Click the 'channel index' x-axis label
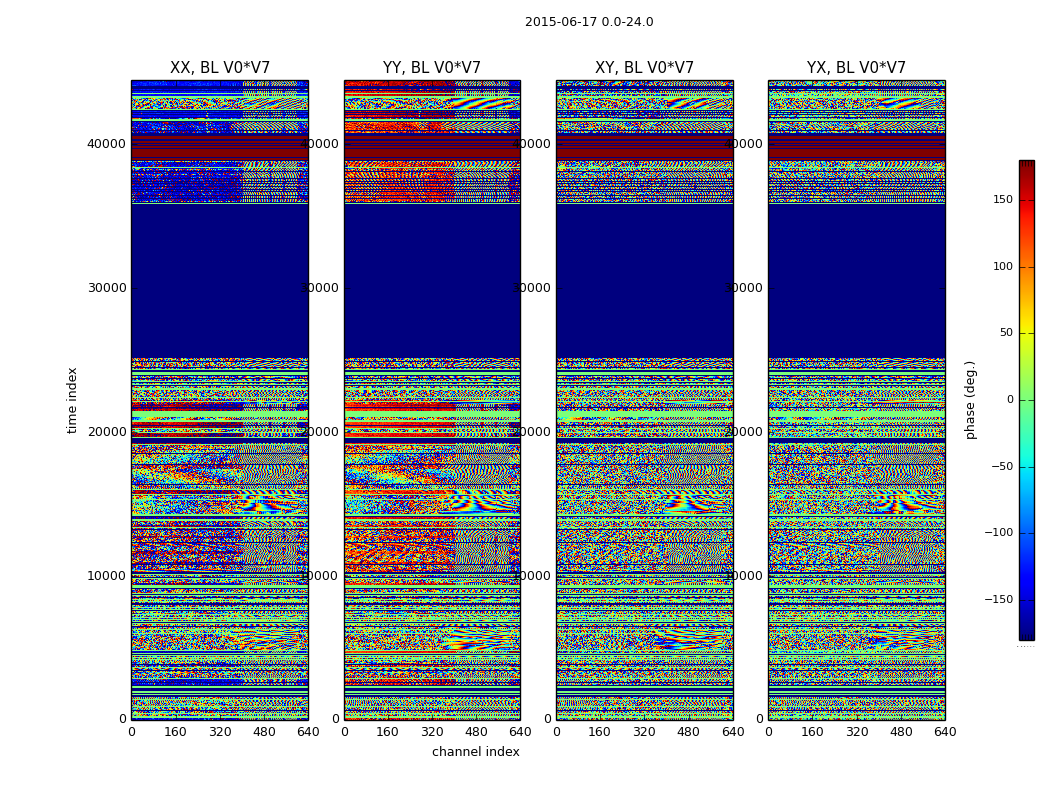 [475, 752]
